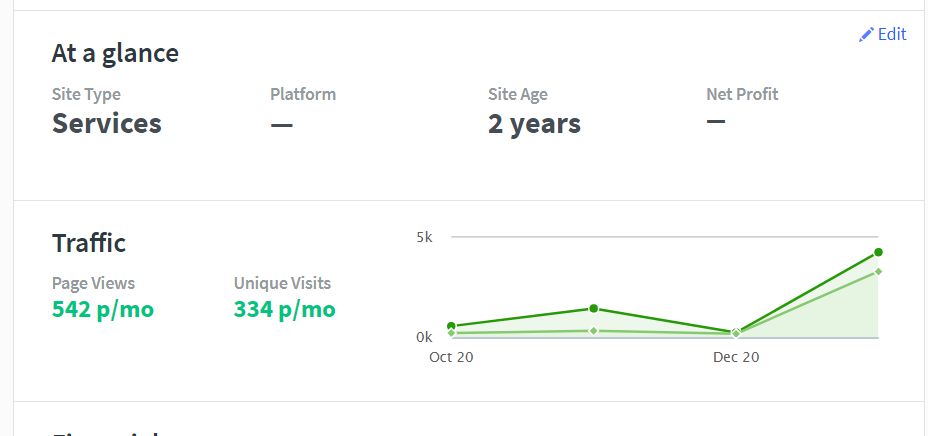Image resolution: width=928 pixels, height=436 pixels.
Task: Click the Oct 20 unique visits diamond
Action: click(x=452, y=333)
